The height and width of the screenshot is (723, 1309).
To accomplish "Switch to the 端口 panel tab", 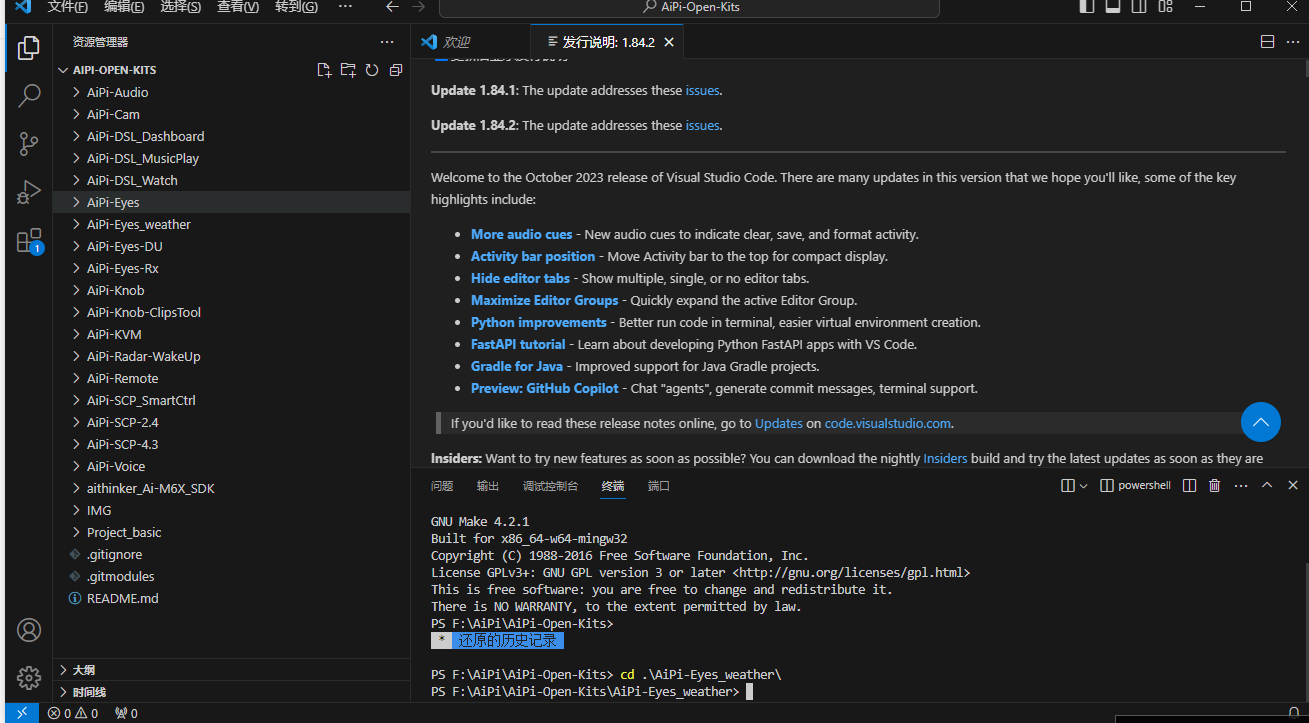I will (659, 486).
